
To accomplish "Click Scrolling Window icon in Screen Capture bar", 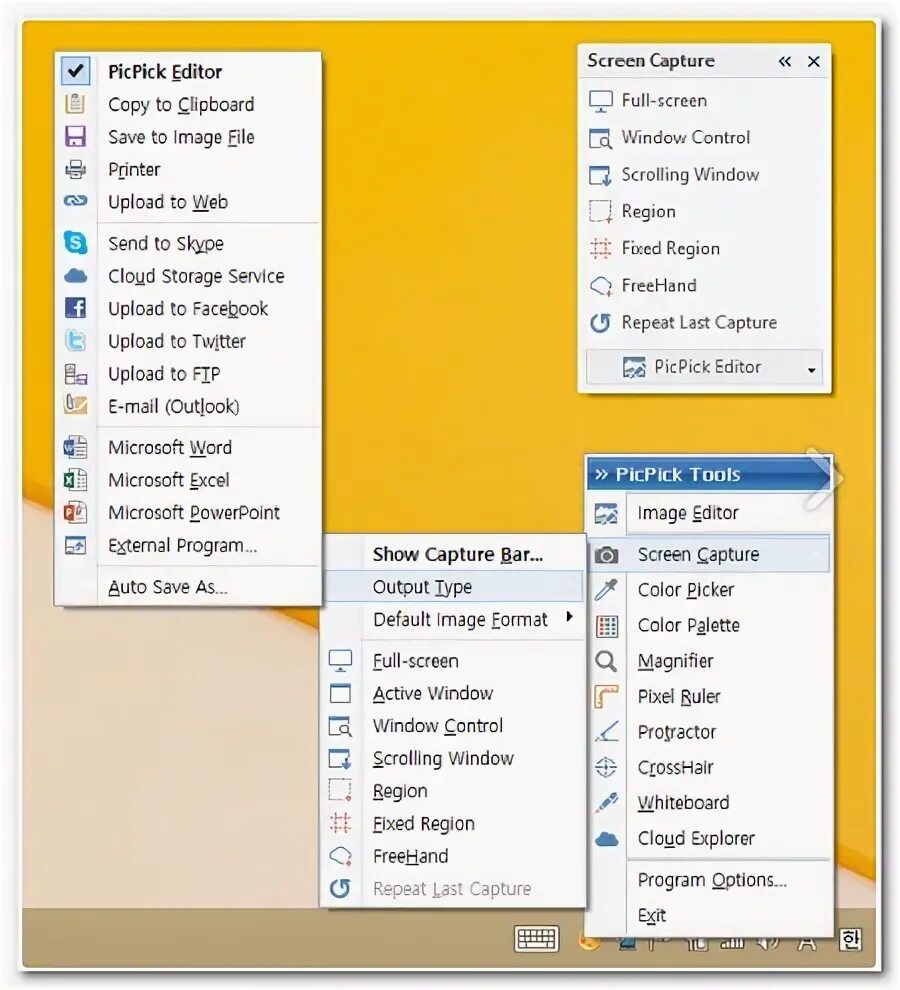I will pyautogui.click(x=600, y=175).
